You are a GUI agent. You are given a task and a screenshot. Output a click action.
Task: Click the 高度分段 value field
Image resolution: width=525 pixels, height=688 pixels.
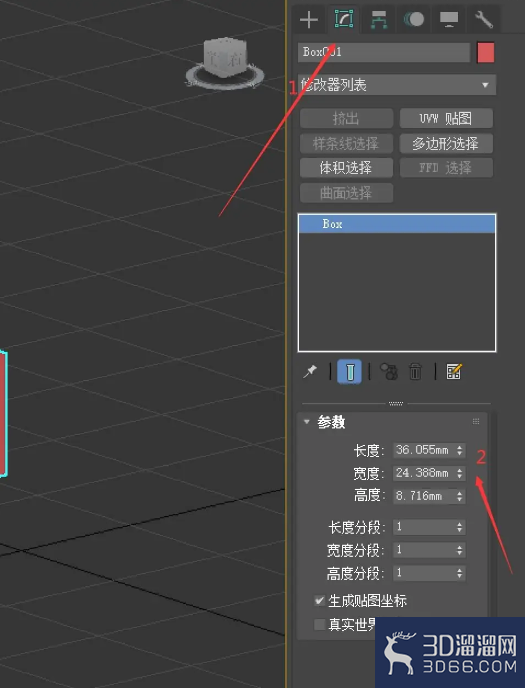(x=424, y=573)
